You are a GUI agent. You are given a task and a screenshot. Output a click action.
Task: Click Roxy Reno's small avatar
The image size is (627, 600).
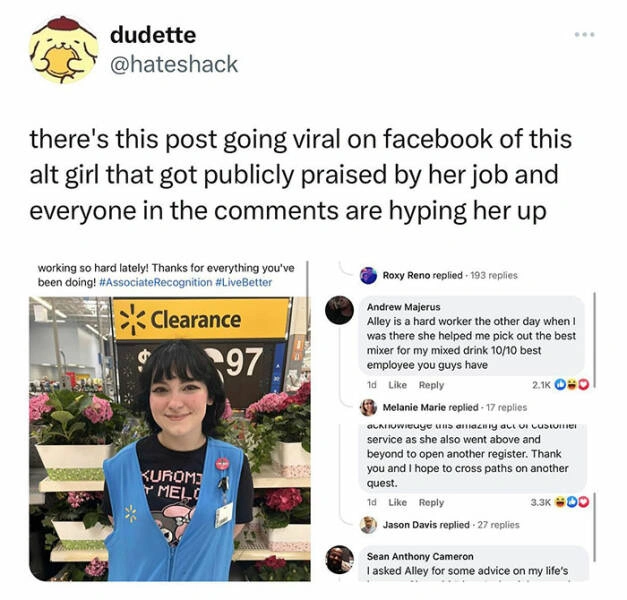pyautogui.click(x=368, y=275)
